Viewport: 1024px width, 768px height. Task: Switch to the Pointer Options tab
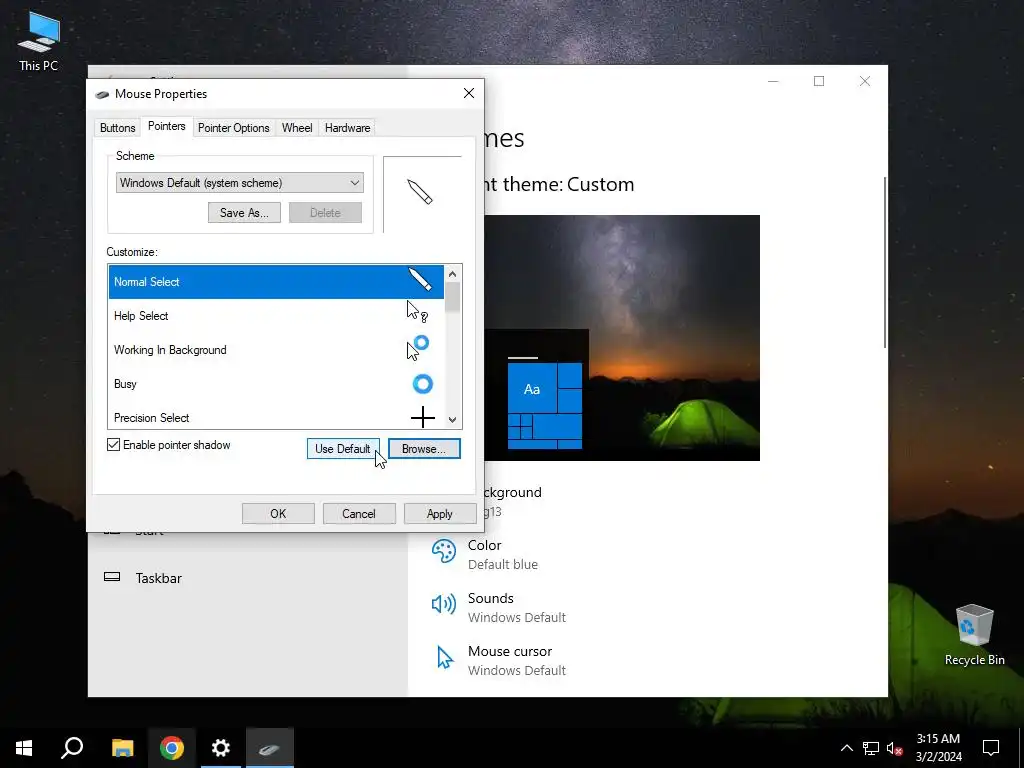[234, 127]
